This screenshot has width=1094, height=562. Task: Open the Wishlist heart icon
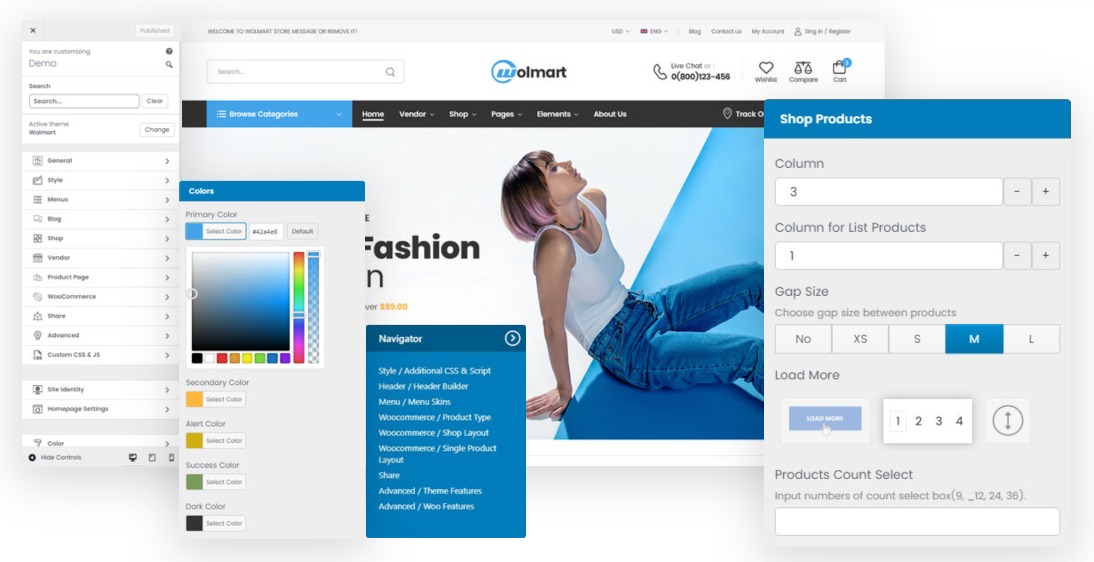pos(766,68)
